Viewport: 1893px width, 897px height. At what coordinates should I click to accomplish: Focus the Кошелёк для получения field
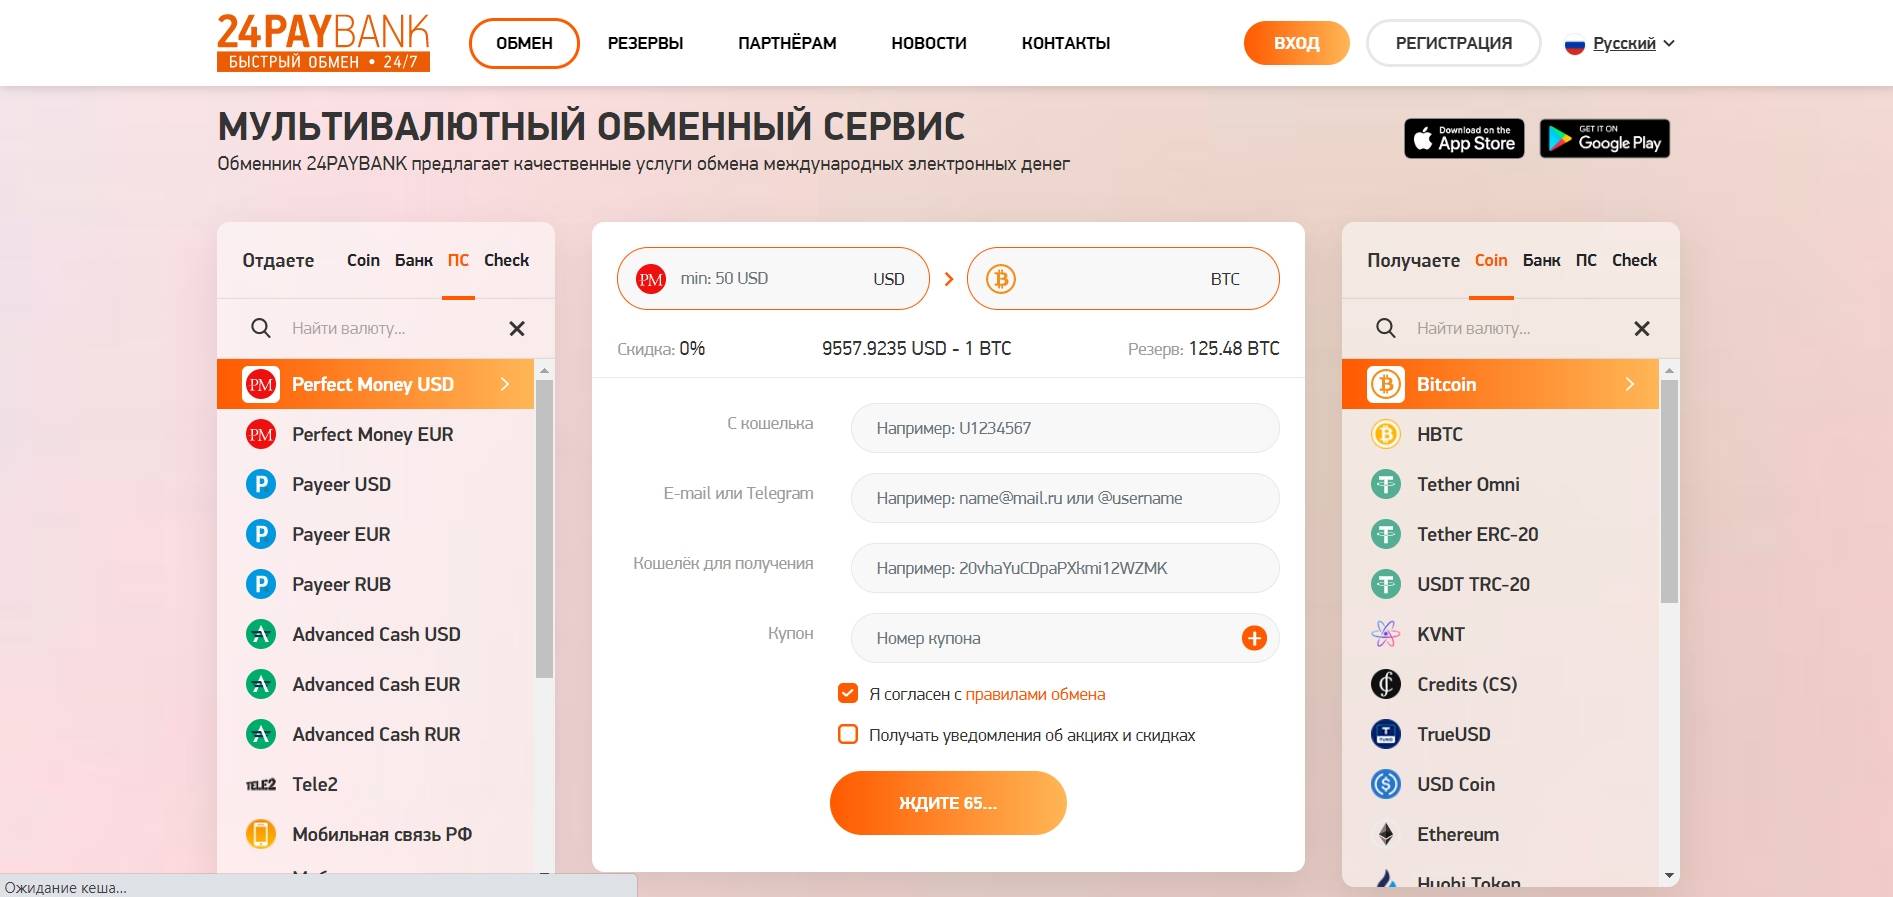click(1065, 568)
